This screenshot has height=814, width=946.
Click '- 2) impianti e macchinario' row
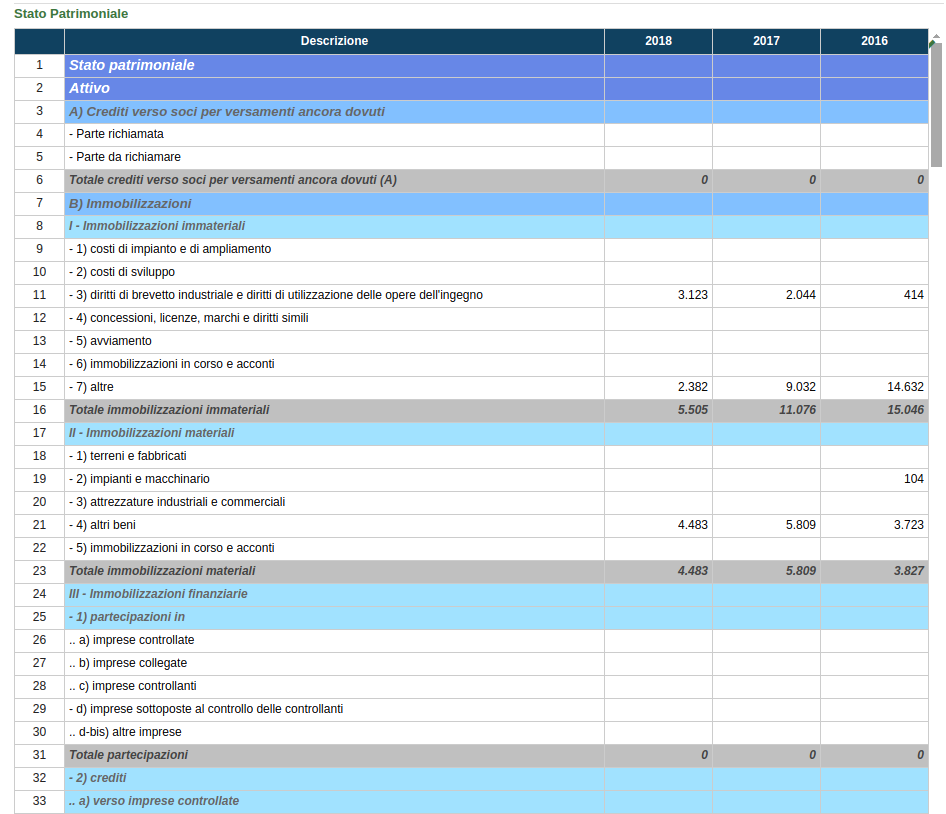click(x=471, y=479)
